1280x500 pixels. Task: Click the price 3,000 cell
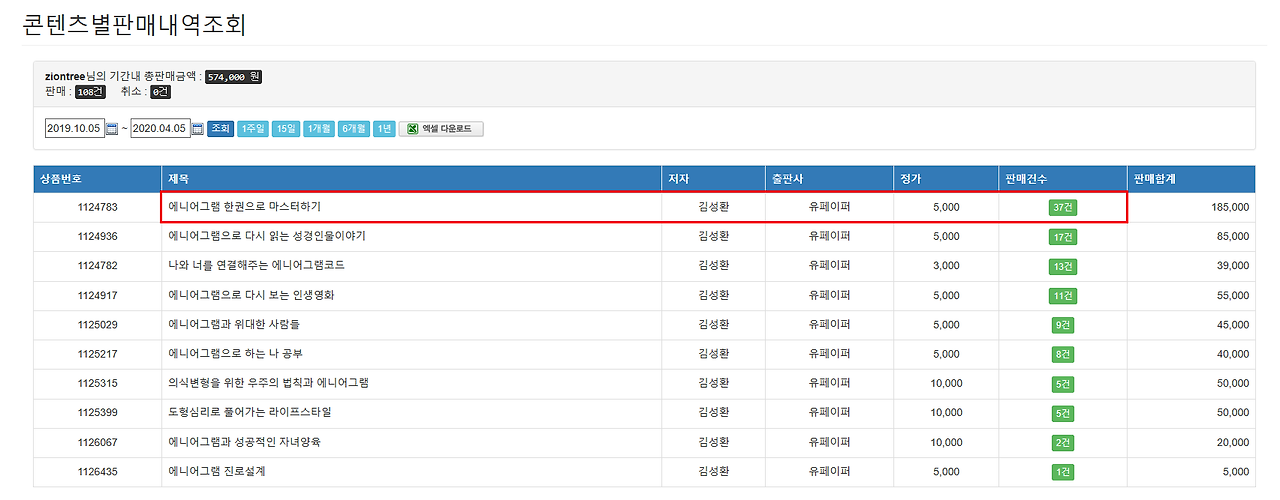[946, 266]
